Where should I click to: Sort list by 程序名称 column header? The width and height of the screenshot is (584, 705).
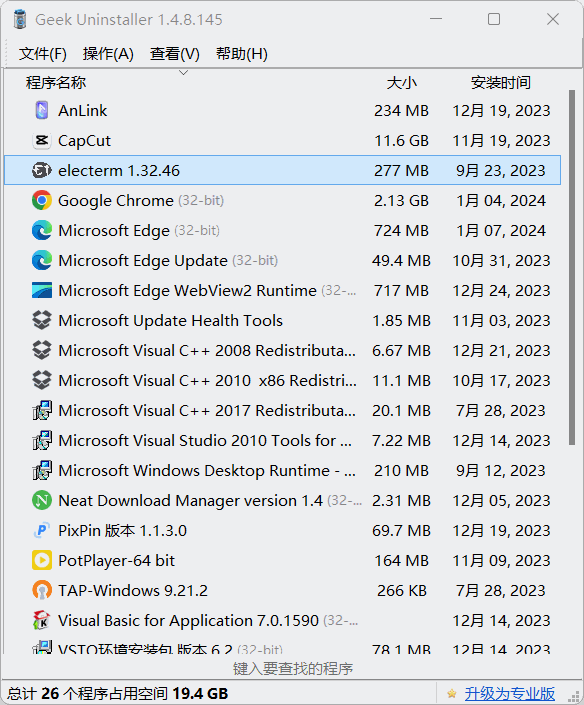(56, 83)
